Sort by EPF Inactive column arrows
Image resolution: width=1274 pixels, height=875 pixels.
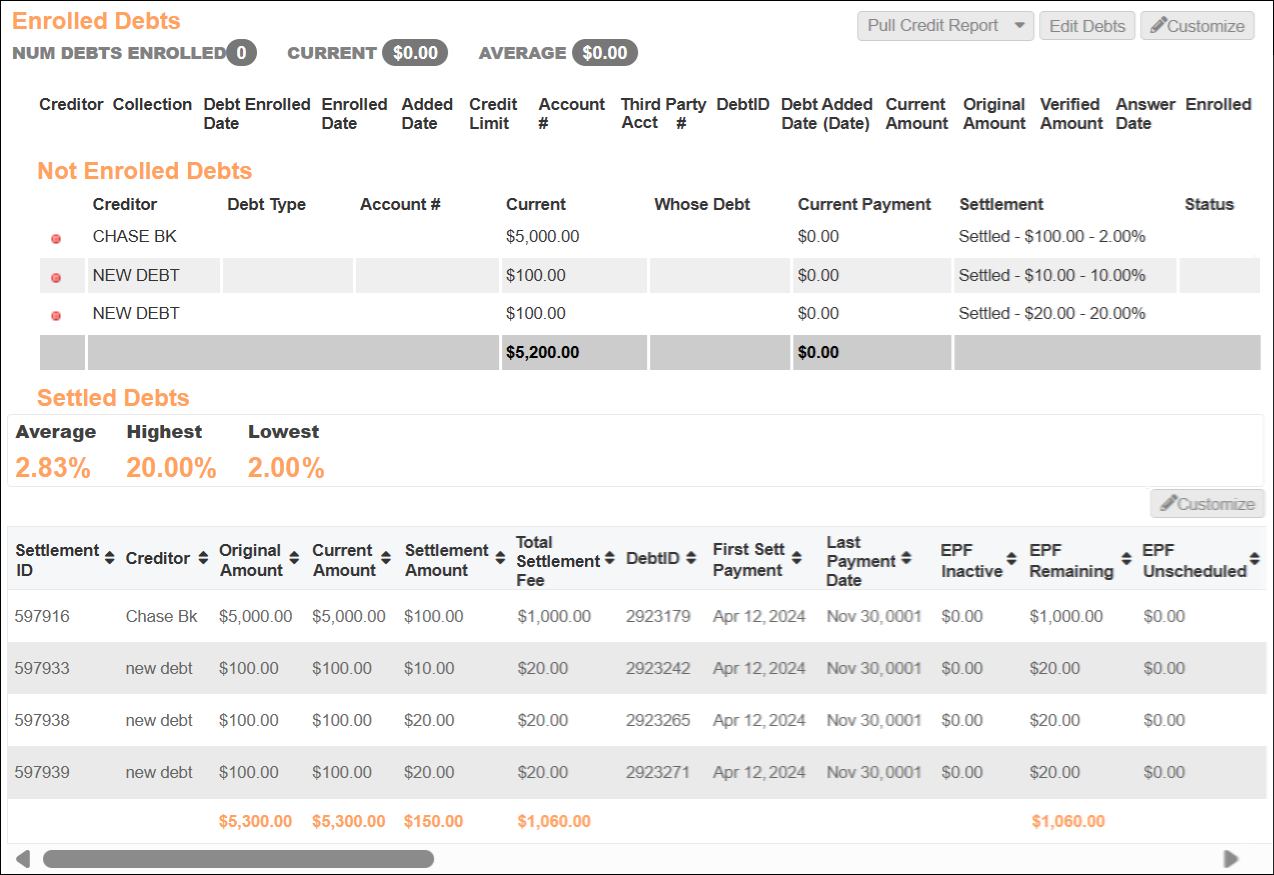pyautogui.click(x=1012, y=559)
